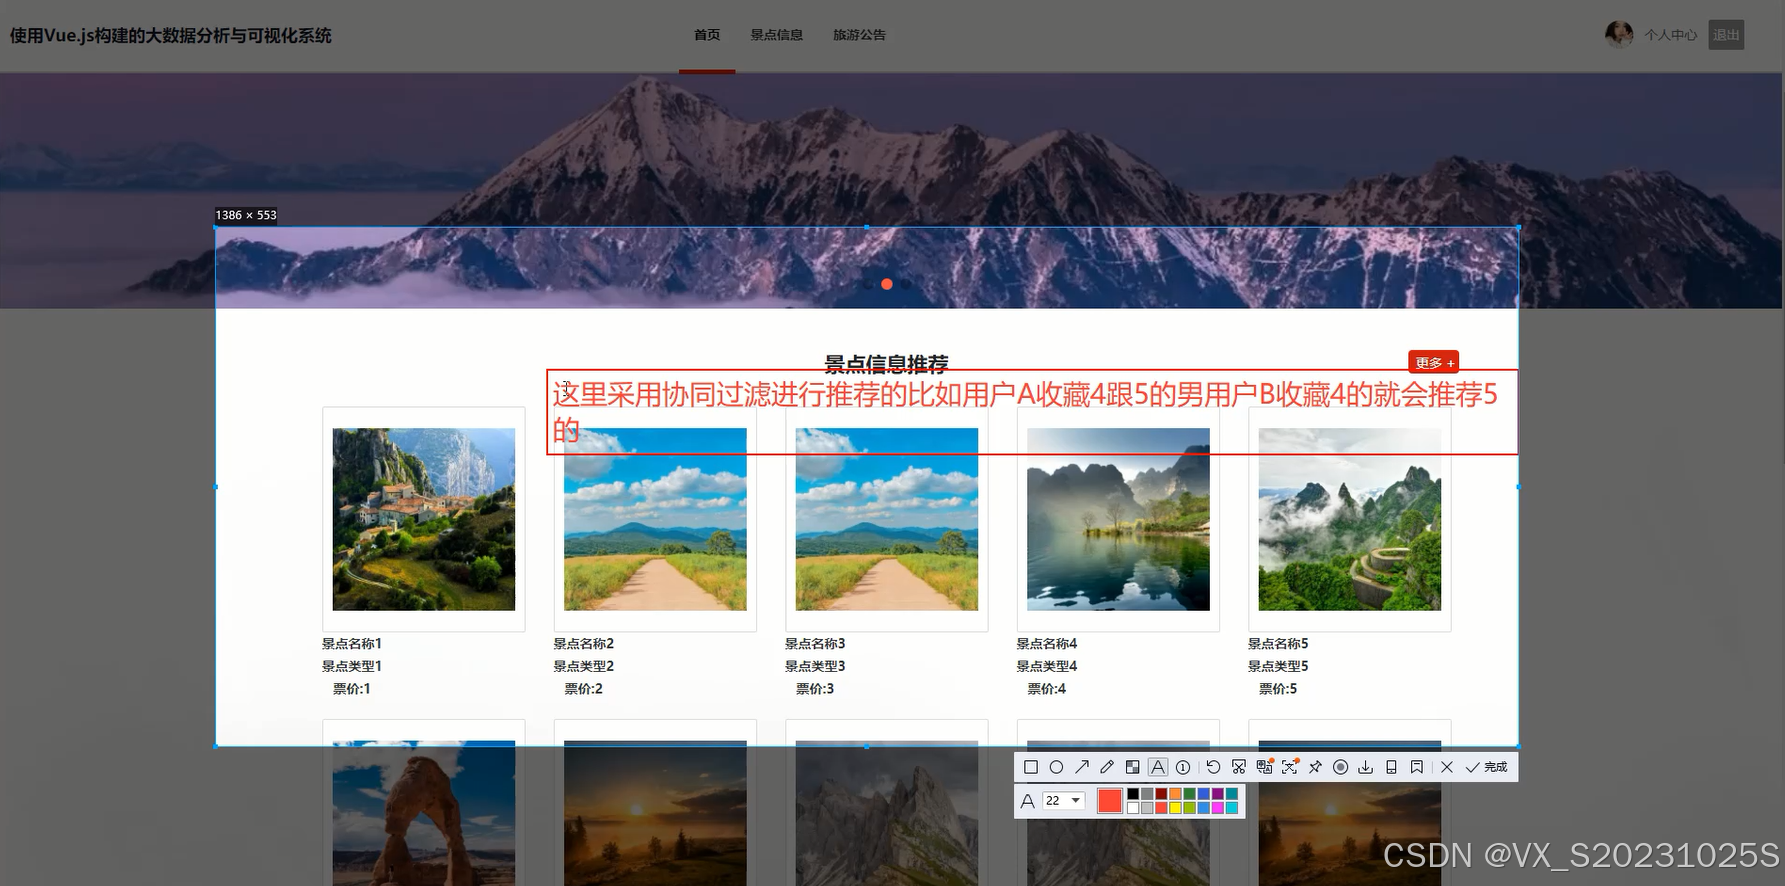
Task: Send screenshot to phone icon
Action: (1391, 767)
